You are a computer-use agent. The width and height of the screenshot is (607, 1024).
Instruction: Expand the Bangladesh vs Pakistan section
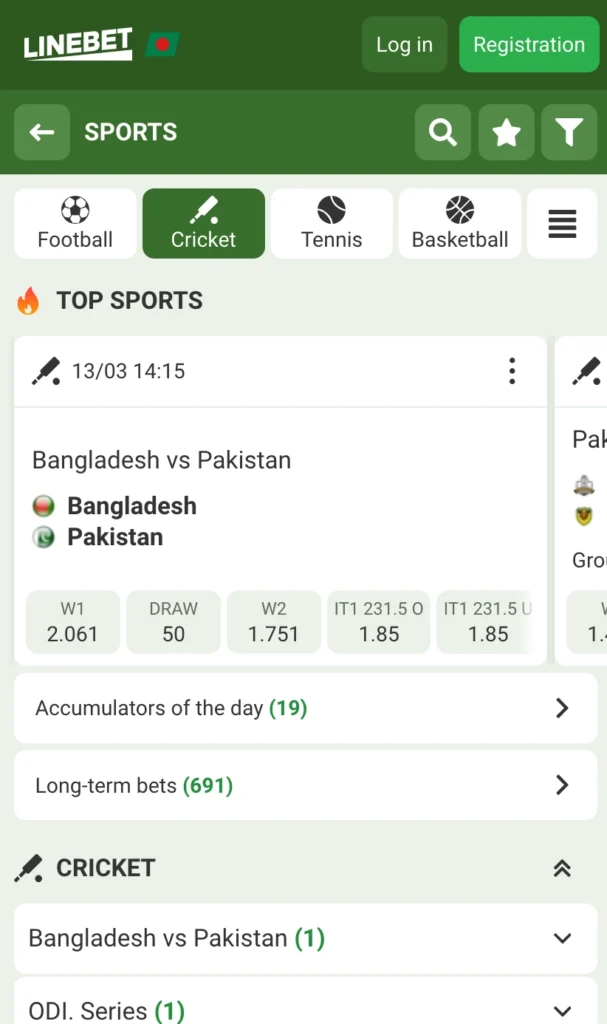click(560, 938)
